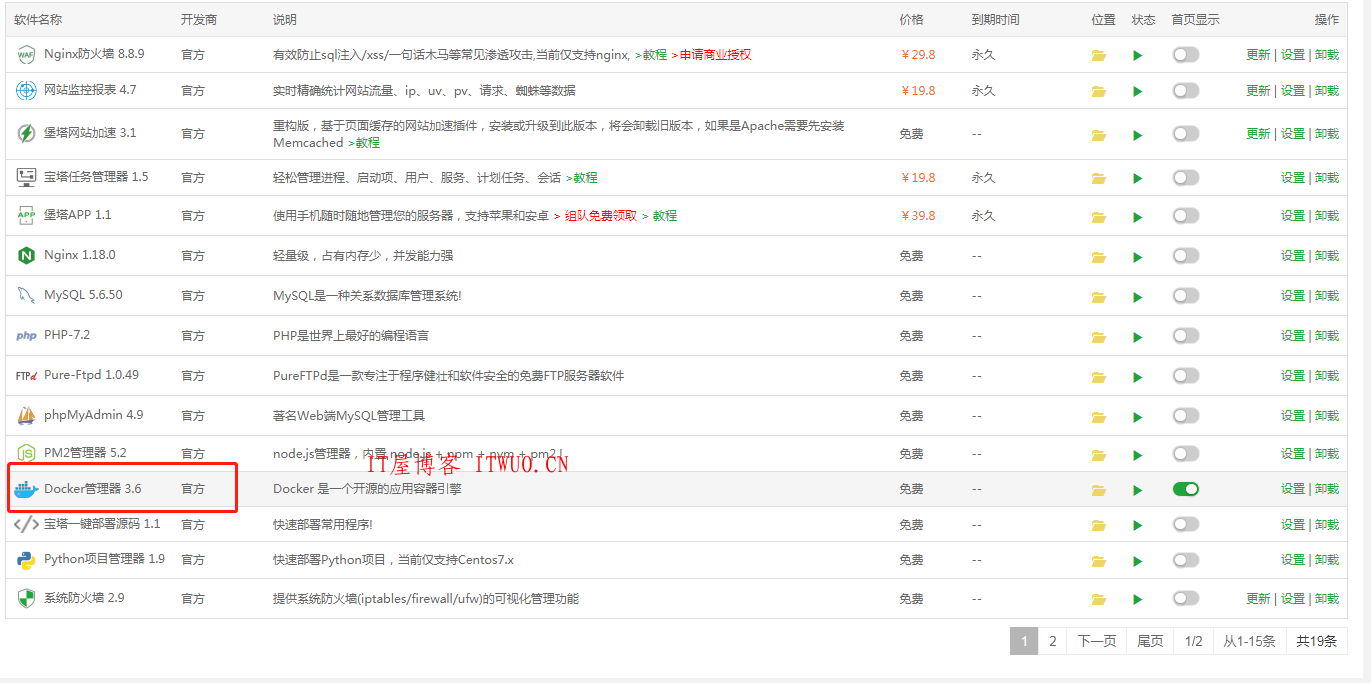Click green status arrow for PHP-7.2
This screenshot has width=1371, height=683.
pos(1137,337)
